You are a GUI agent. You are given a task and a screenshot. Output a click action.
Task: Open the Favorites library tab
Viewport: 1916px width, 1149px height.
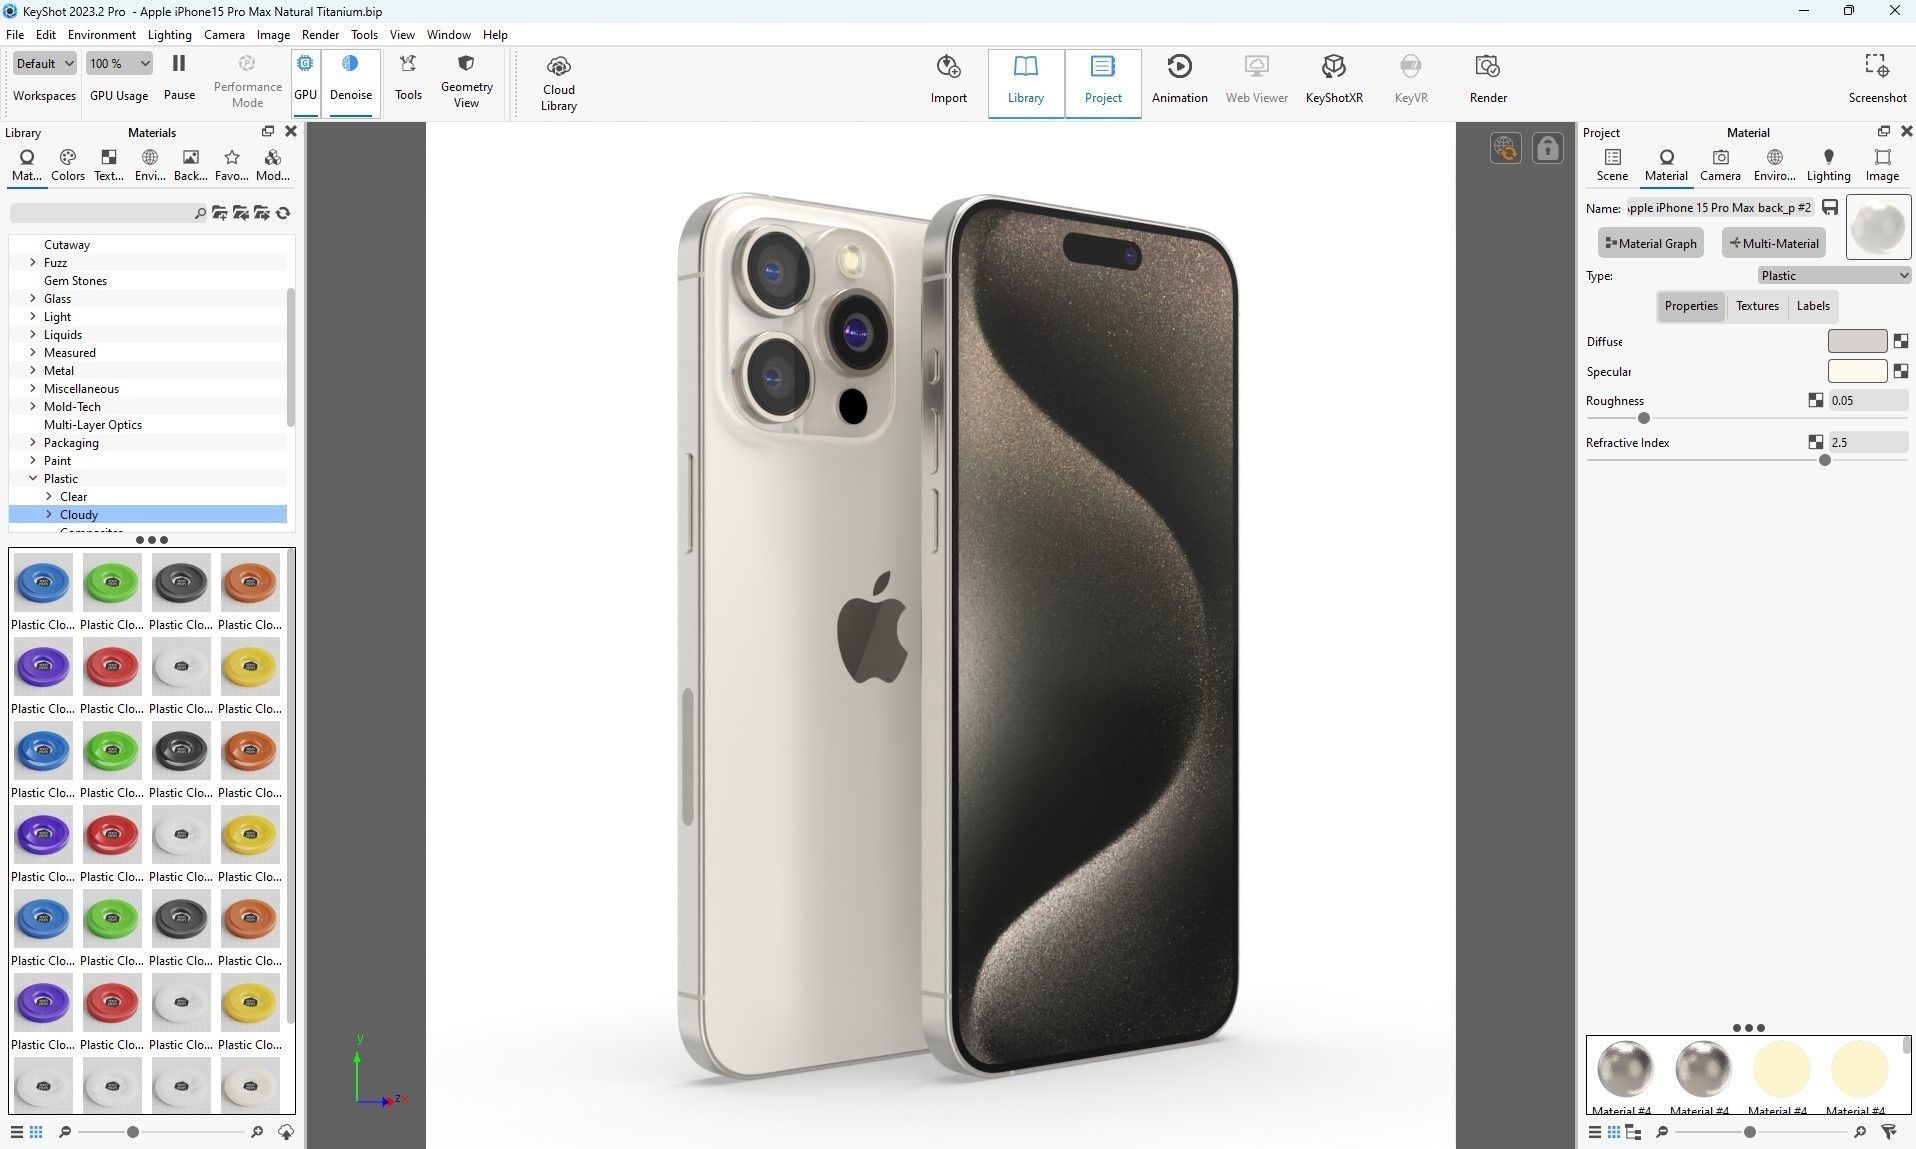coord(232,165)
